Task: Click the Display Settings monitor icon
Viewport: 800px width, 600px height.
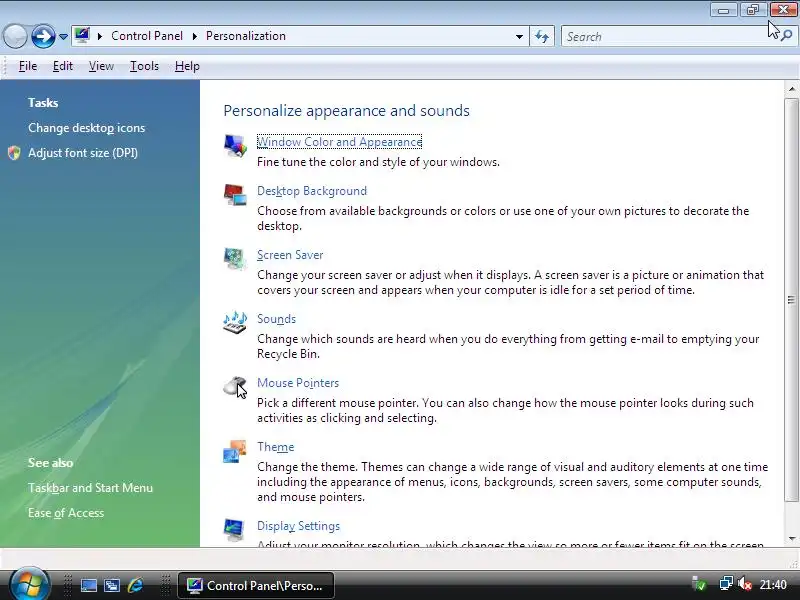Action: pos(234,530)
